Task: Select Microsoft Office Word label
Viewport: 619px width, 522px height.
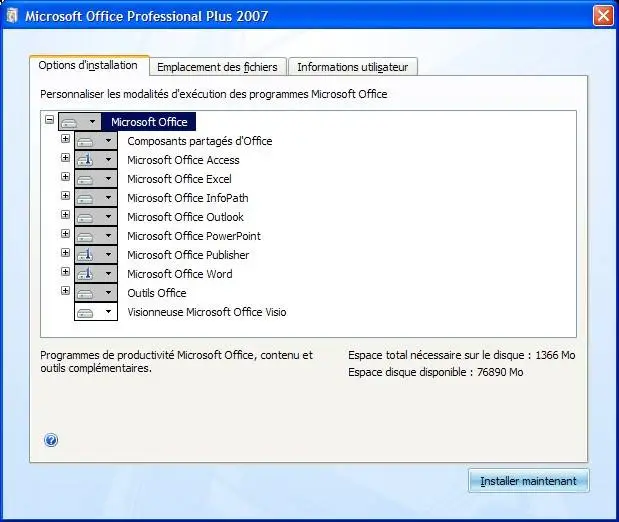Action: point(180,274)
